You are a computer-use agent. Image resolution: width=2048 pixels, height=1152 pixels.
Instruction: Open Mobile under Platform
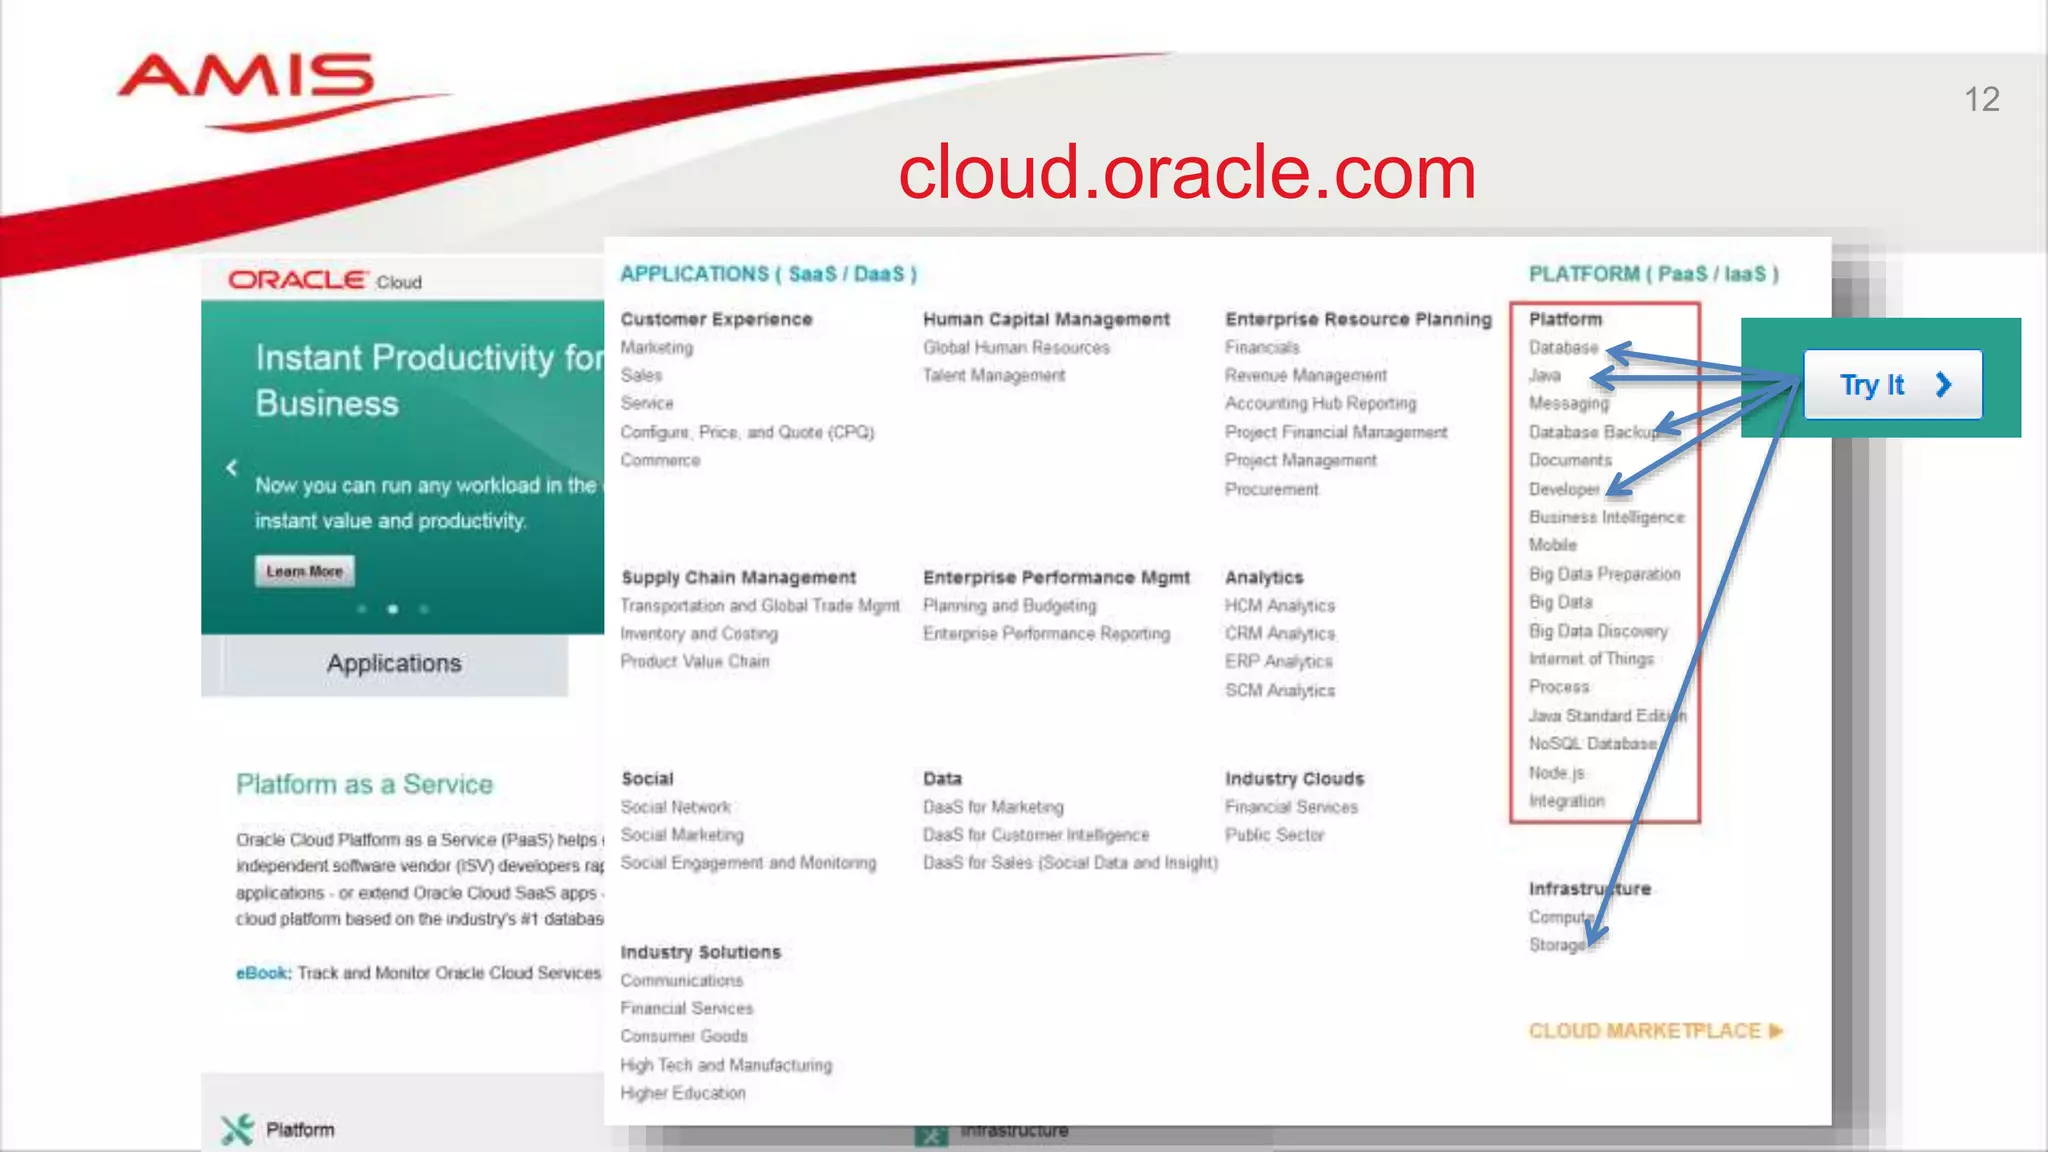pos(1552,545)
